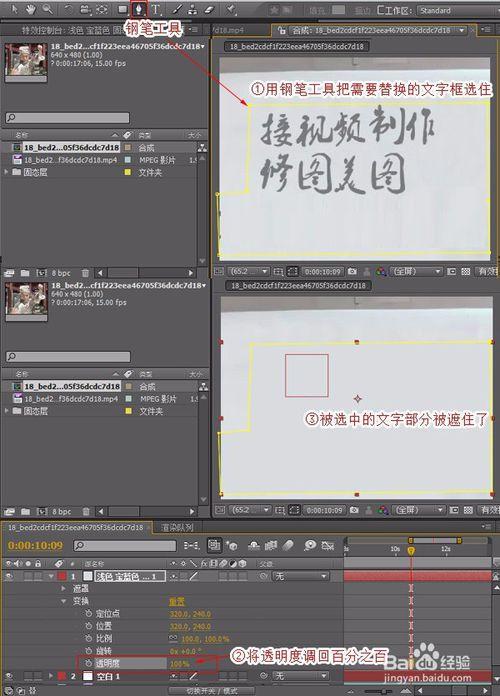Click the timeline timecode 0:00:10:09
500x696 pixels.
coord(35,545)
